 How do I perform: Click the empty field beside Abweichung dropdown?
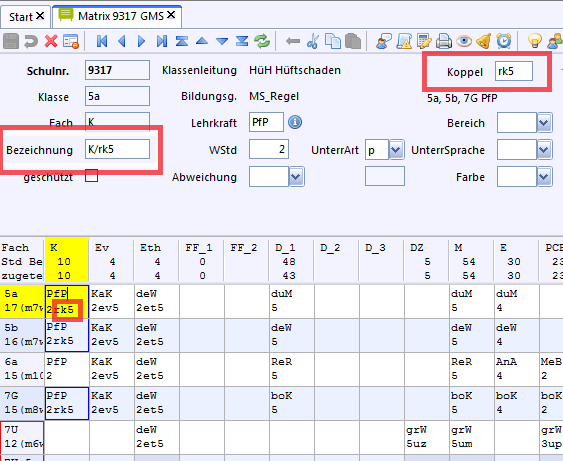[385, 176]
